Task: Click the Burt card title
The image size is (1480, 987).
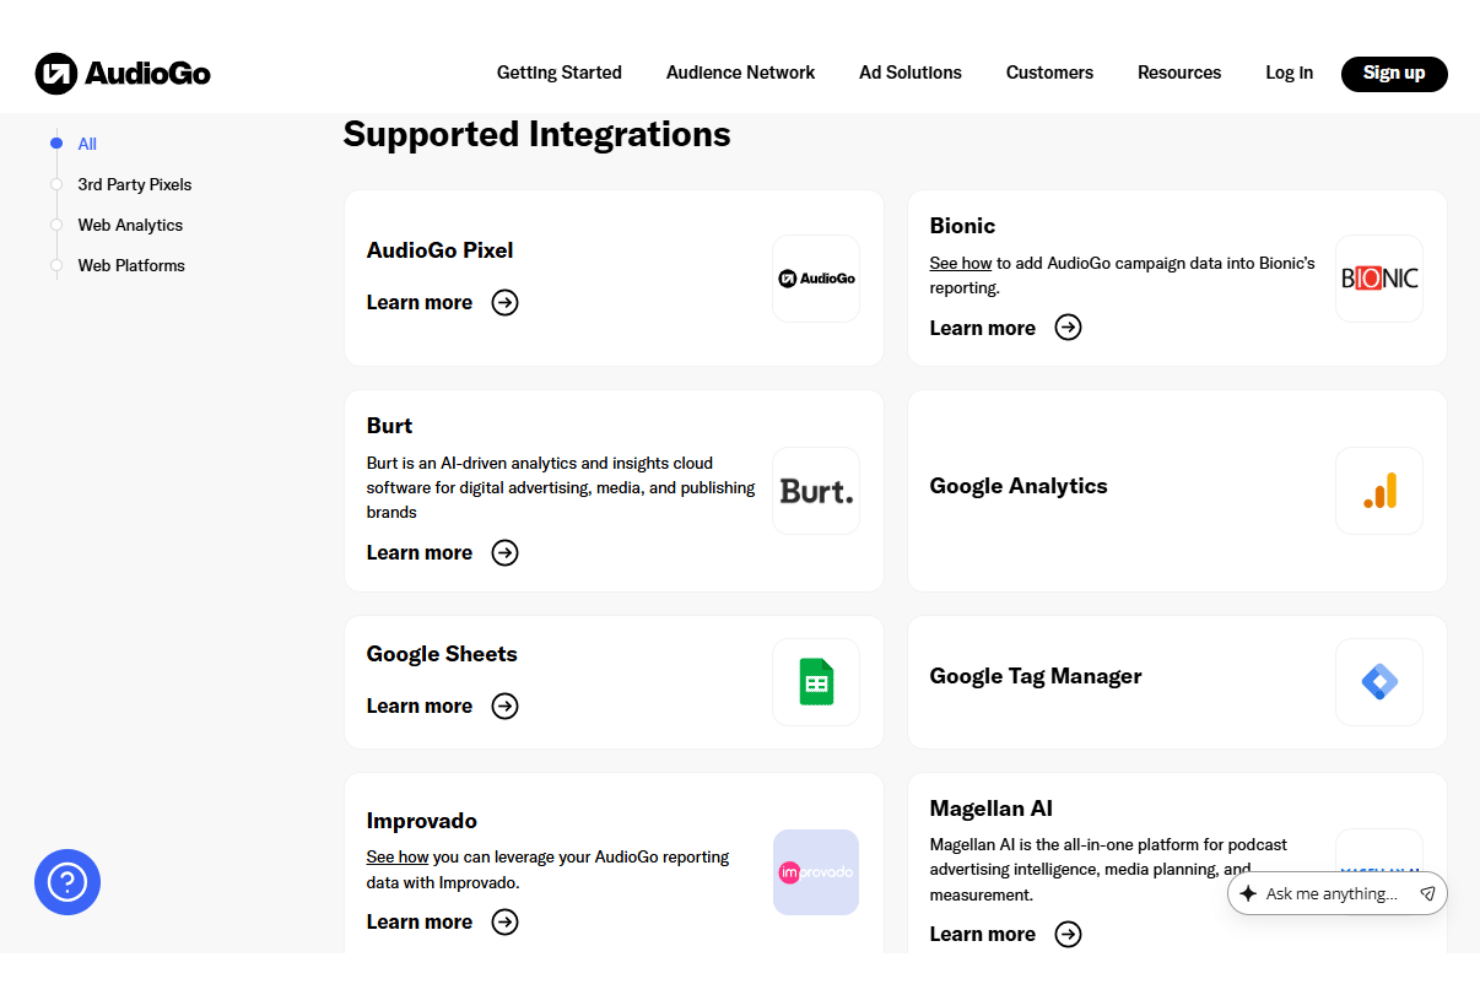Action: tap(389, 426)
